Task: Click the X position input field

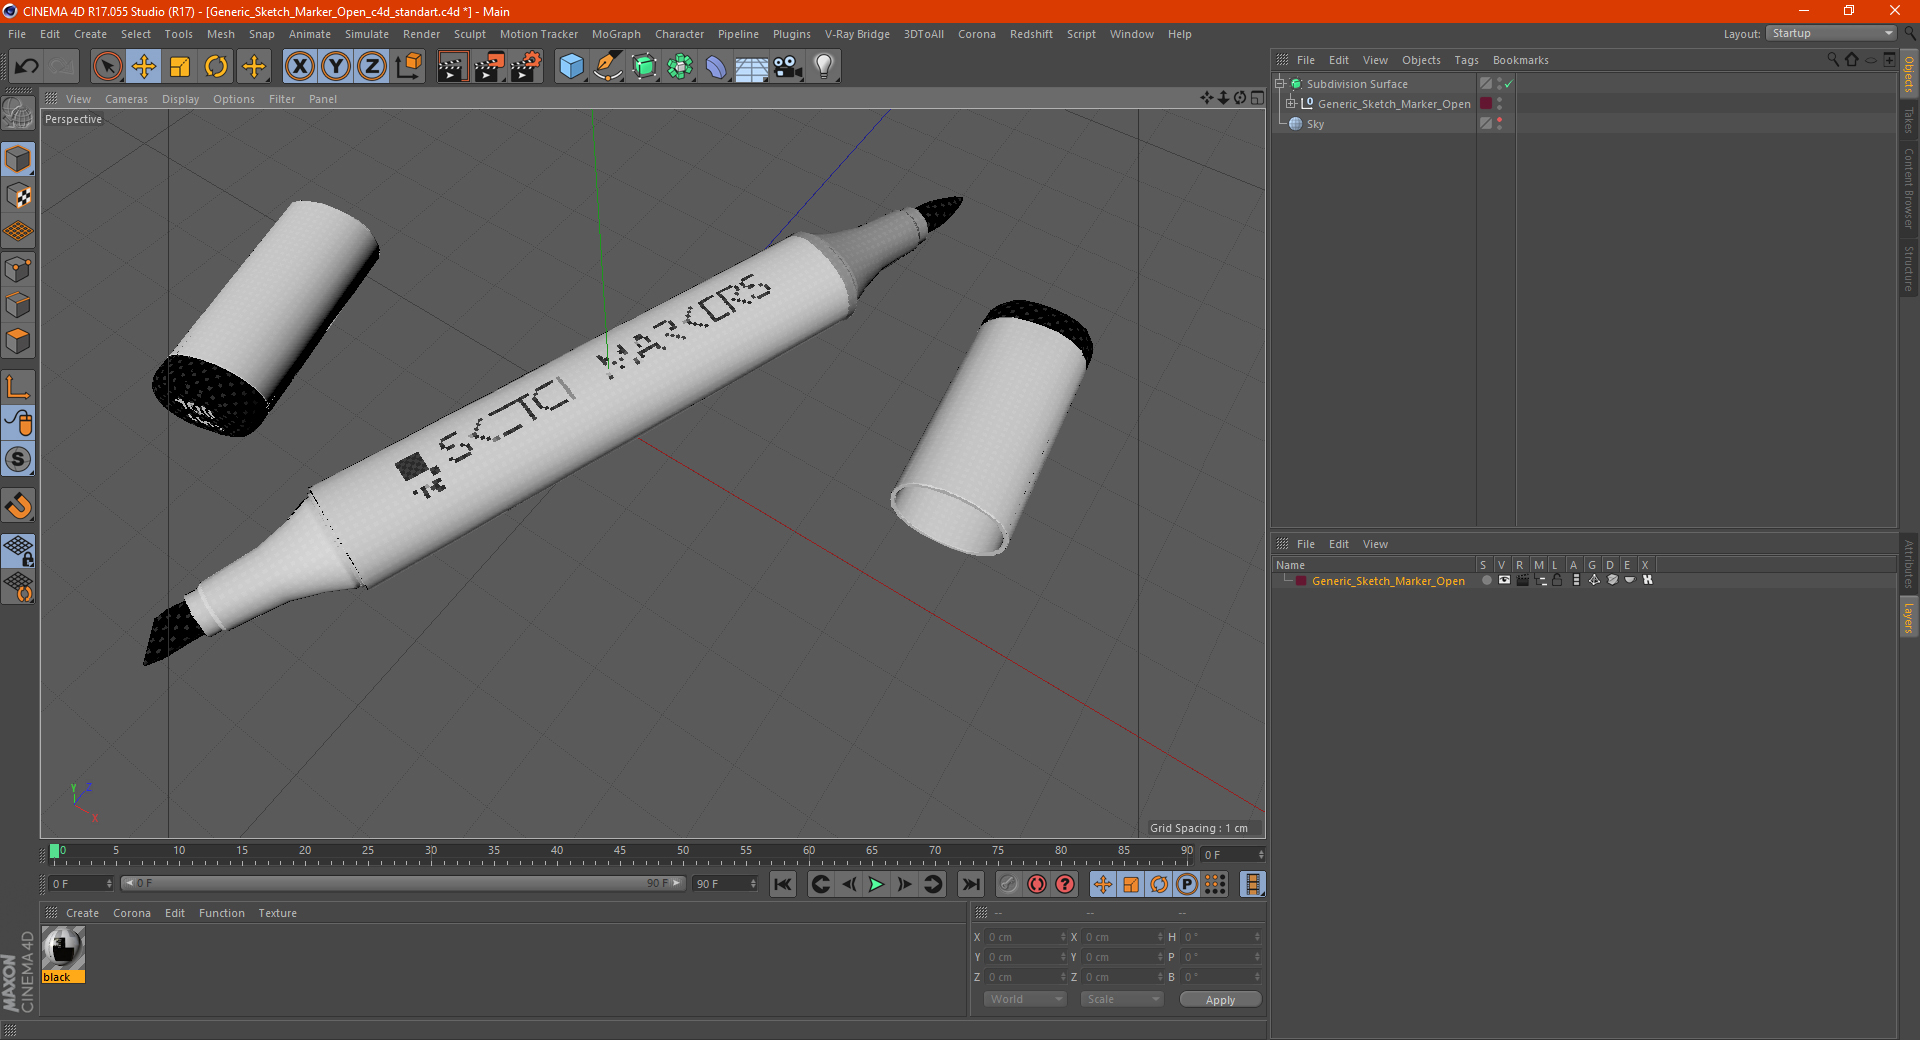Action: [x=1025, y=937]
